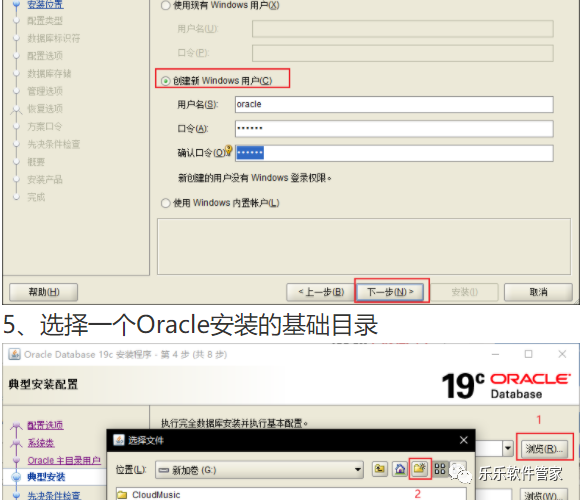This screenshot has height=500, width=581.
Task: Click the 浏览(R)... browse button
Action: [x=544, y=449]
